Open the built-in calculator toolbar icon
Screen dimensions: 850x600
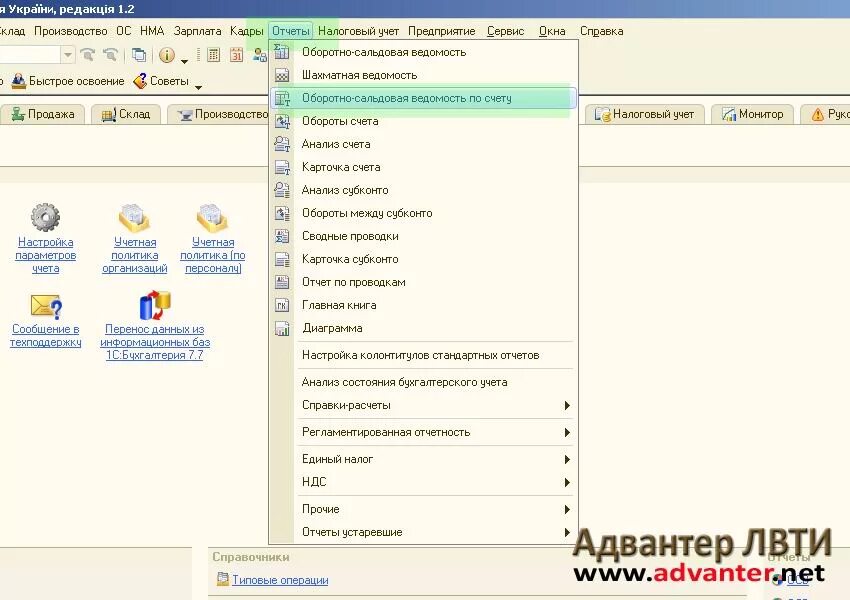point(213,55)
